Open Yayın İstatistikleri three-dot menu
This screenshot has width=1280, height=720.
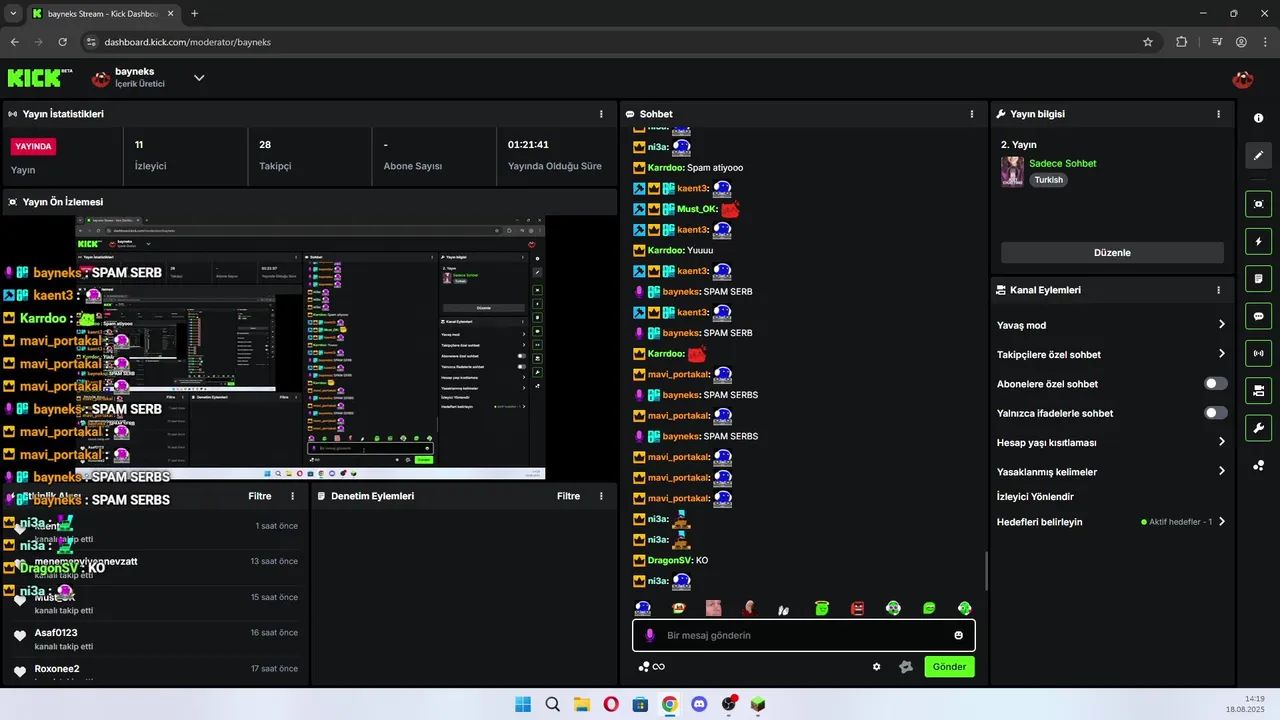pyautogui.click(x=601, y=114)
